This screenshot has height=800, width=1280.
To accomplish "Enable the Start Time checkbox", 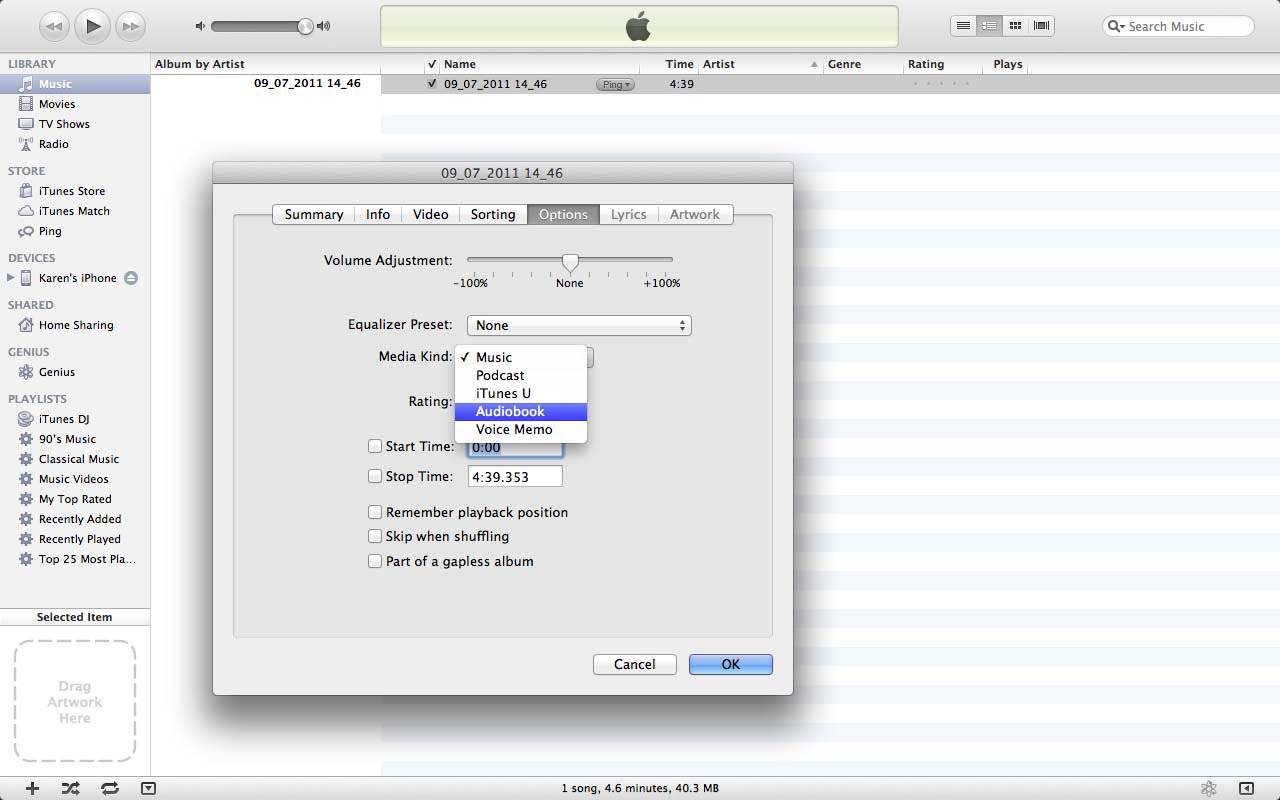I will [x=375, y=446].
